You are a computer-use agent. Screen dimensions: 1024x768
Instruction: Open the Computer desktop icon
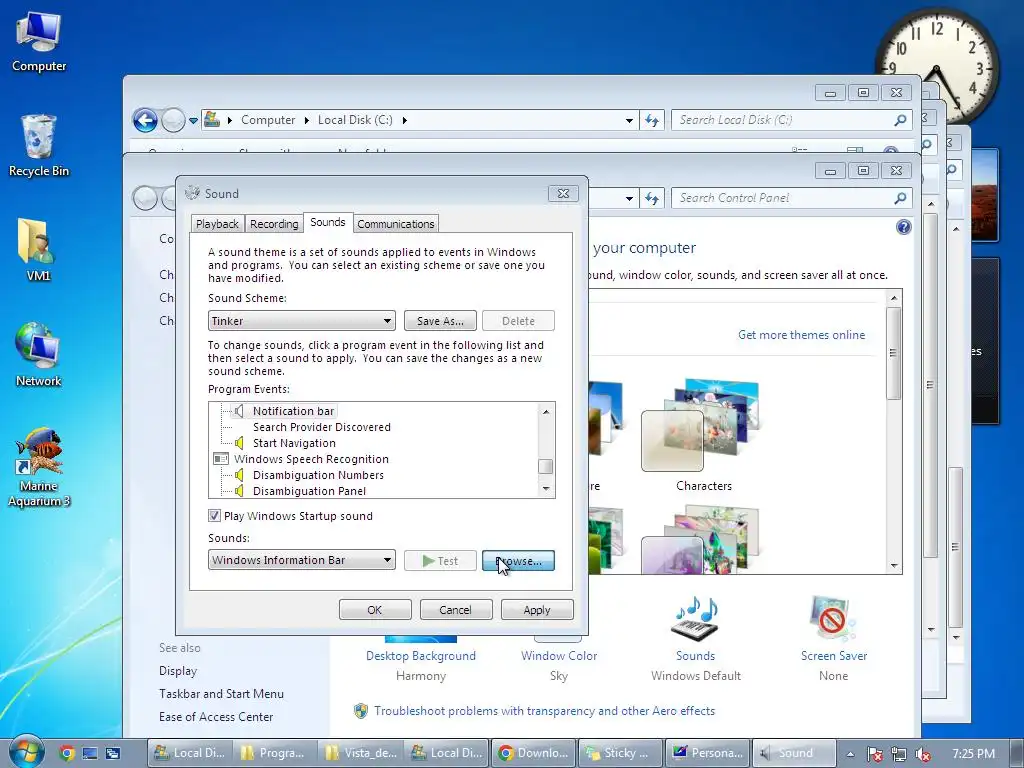39,42
